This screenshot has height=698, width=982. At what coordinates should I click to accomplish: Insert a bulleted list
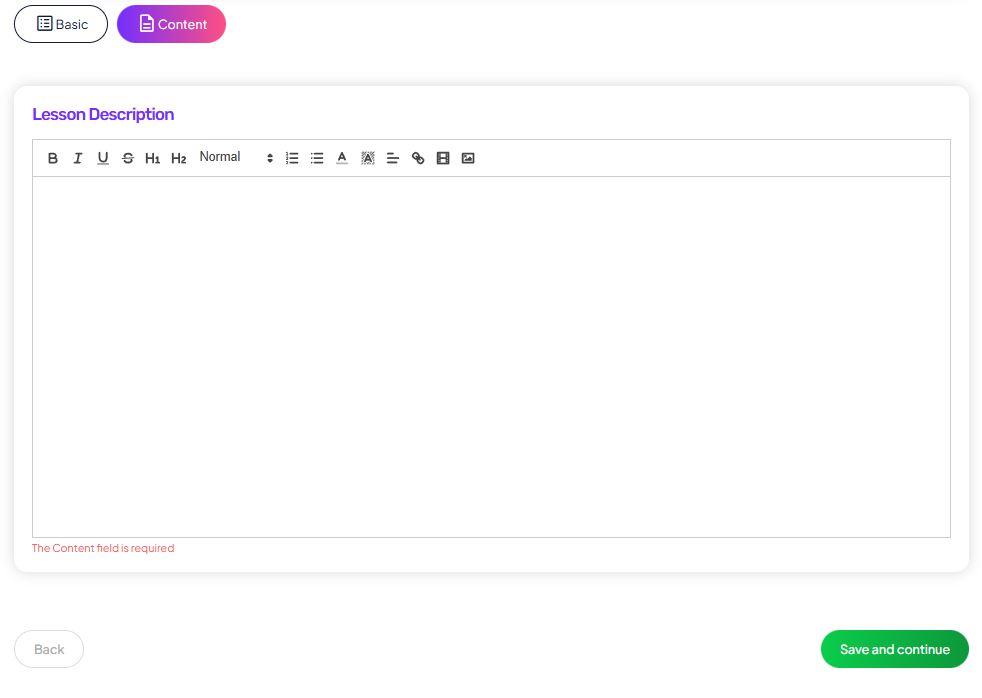coord(317,158)
